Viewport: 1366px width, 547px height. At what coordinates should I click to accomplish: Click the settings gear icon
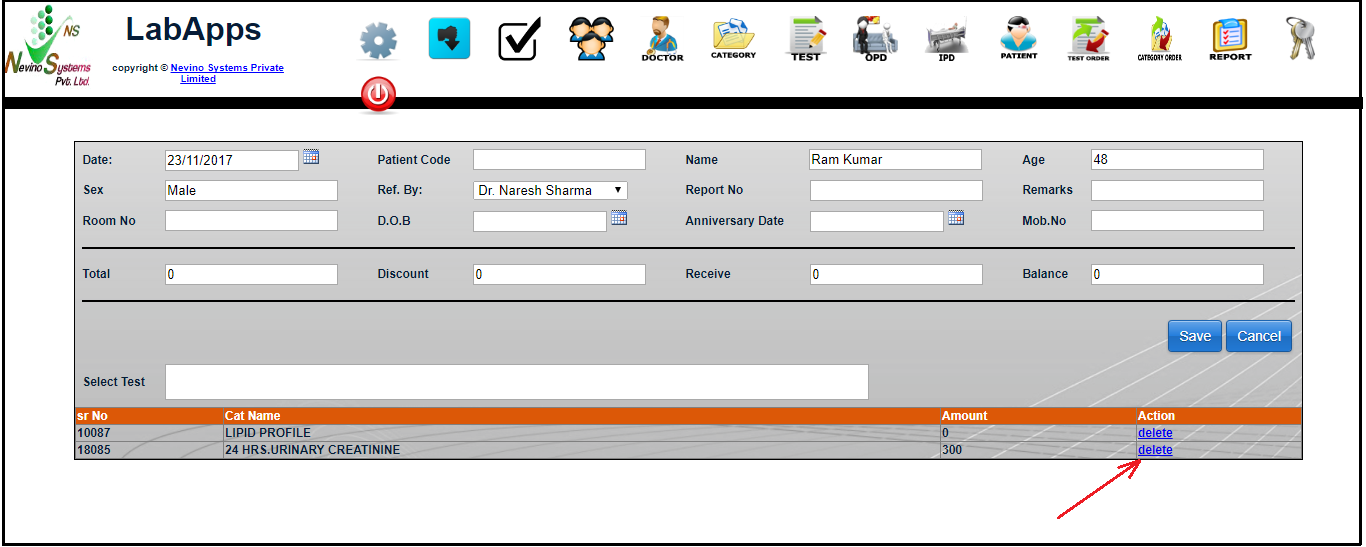(378, 41)
